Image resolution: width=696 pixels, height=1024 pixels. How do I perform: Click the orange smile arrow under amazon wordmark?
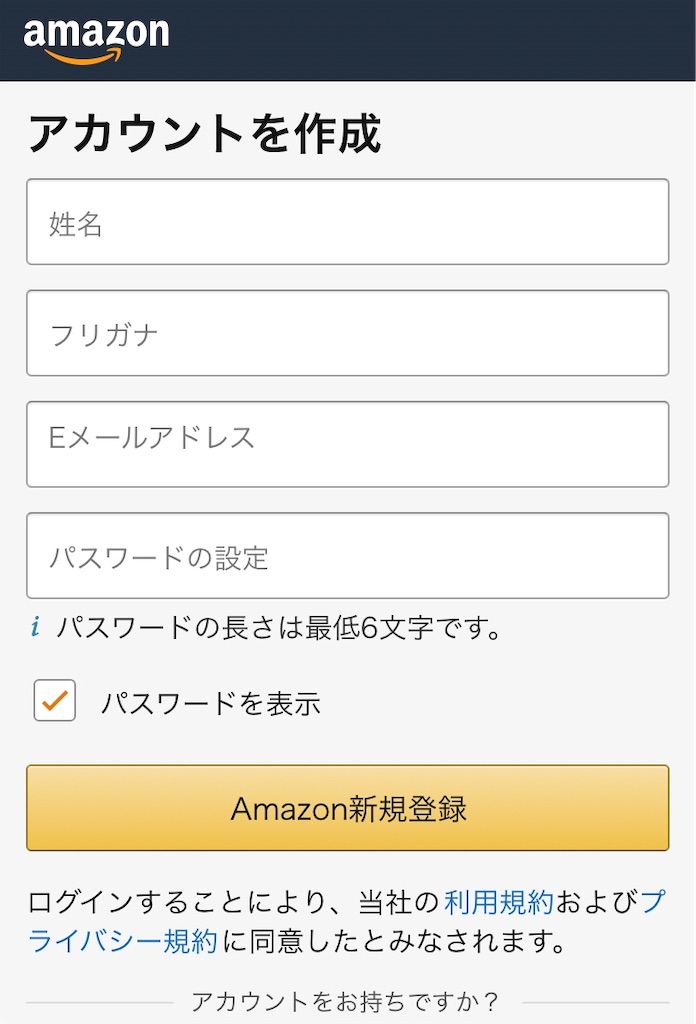point(83,57)
